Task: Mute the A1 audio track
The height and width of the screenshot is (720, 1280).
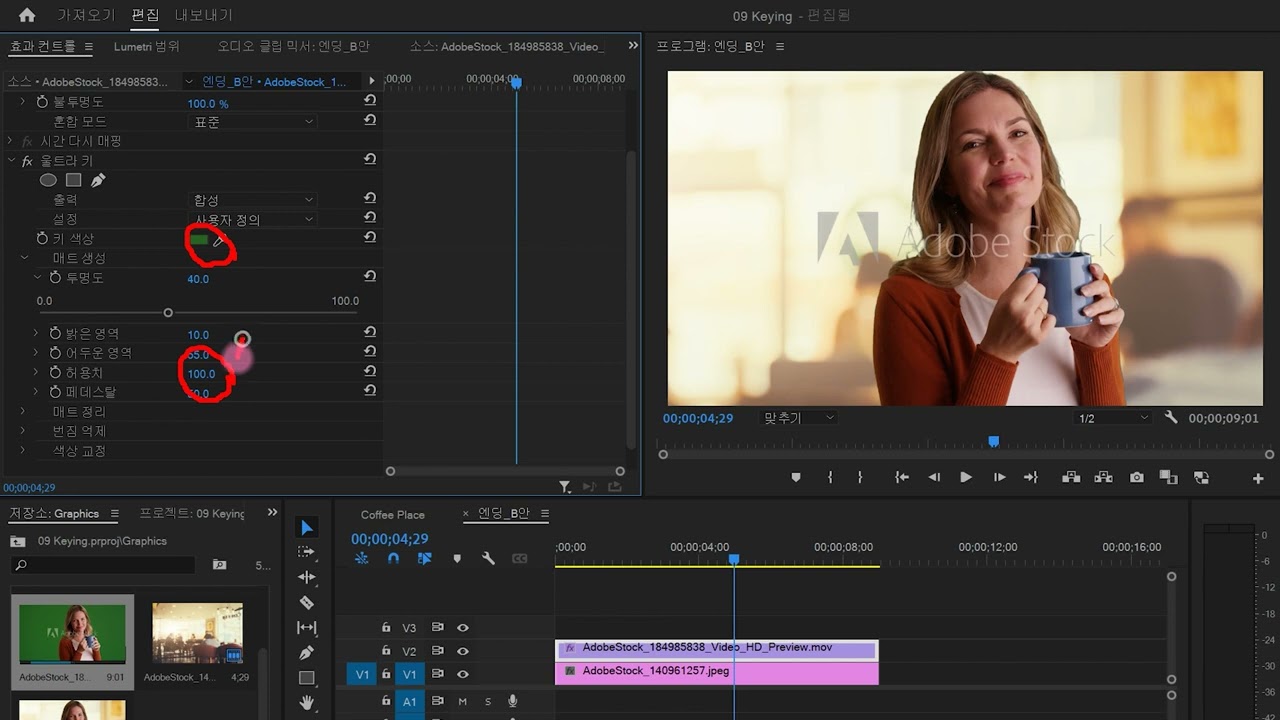Action: tap(463, 702)
